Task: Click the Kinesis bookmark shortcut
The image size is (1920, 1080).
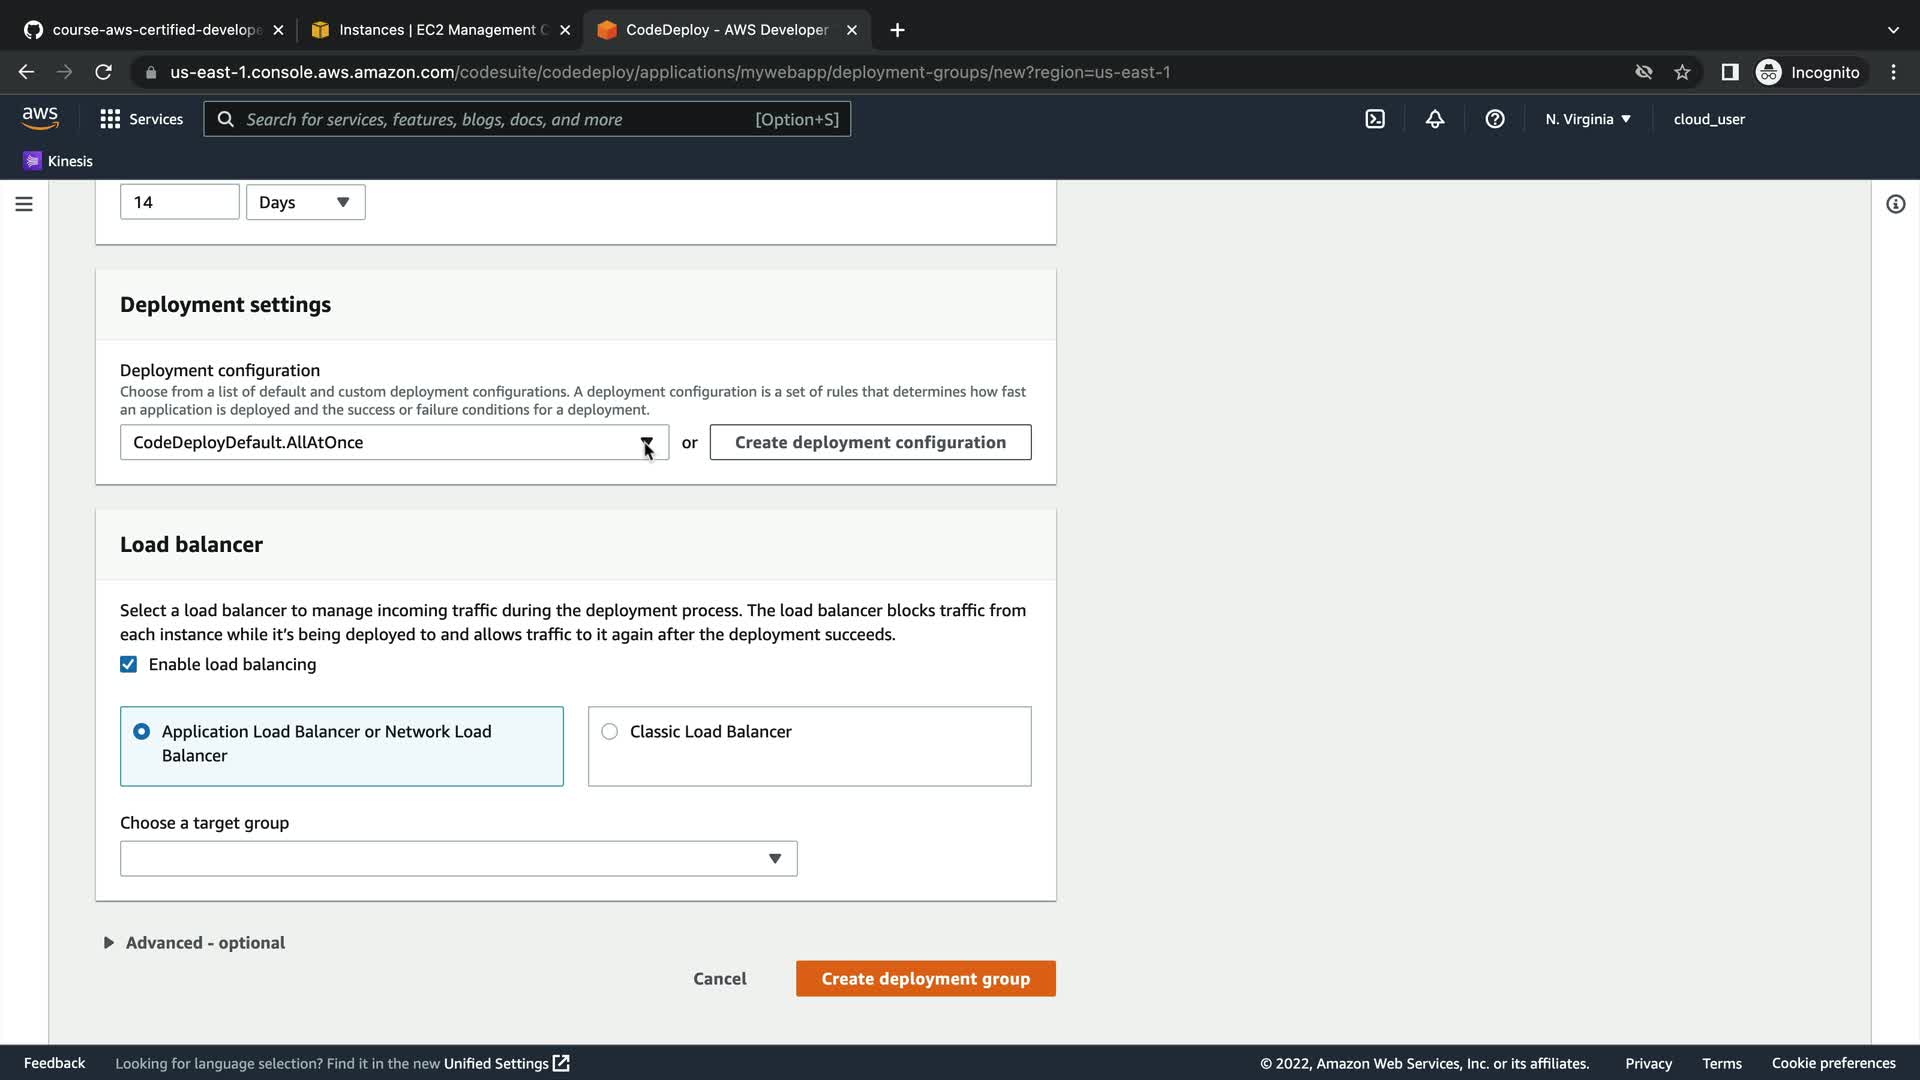Action: [58, 161]
